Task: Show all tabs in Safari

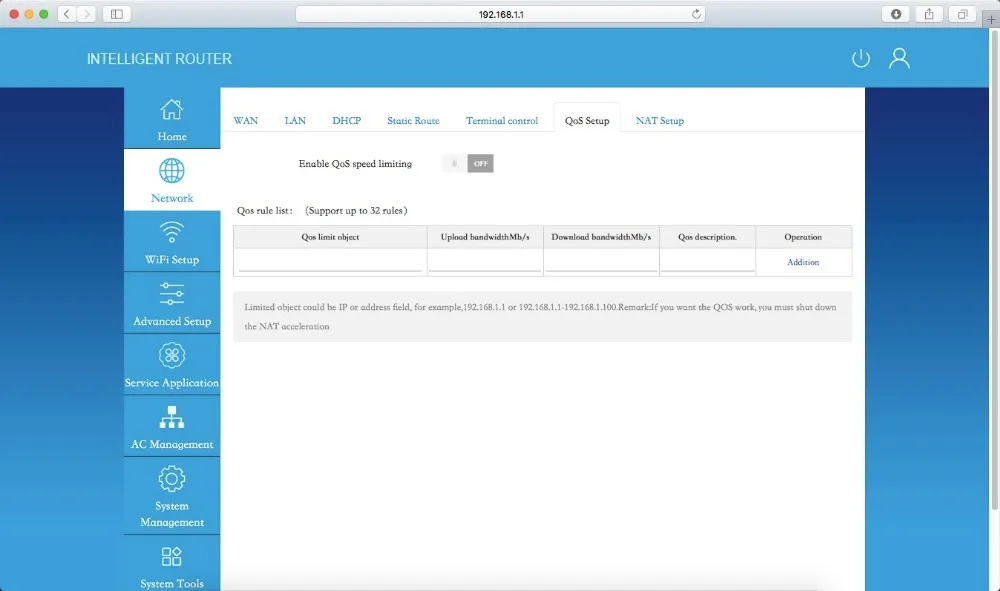Action: pyautogui.click(x=962, y=14)
